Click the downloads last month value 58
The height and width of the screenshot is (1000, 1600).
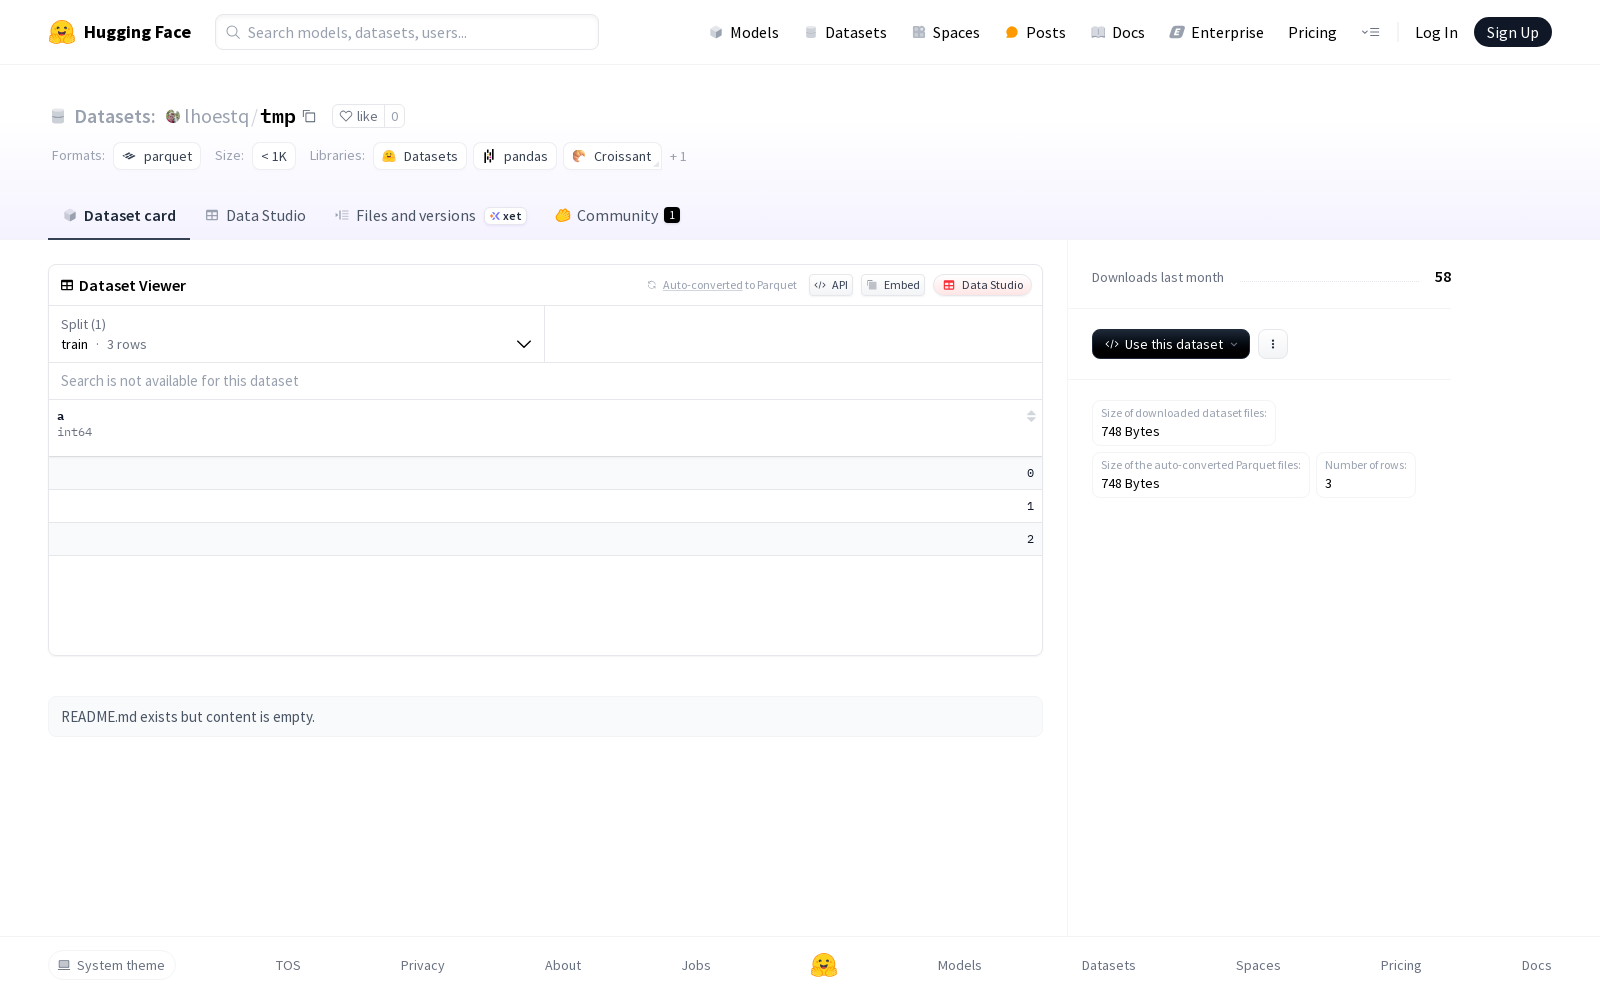1443,277
